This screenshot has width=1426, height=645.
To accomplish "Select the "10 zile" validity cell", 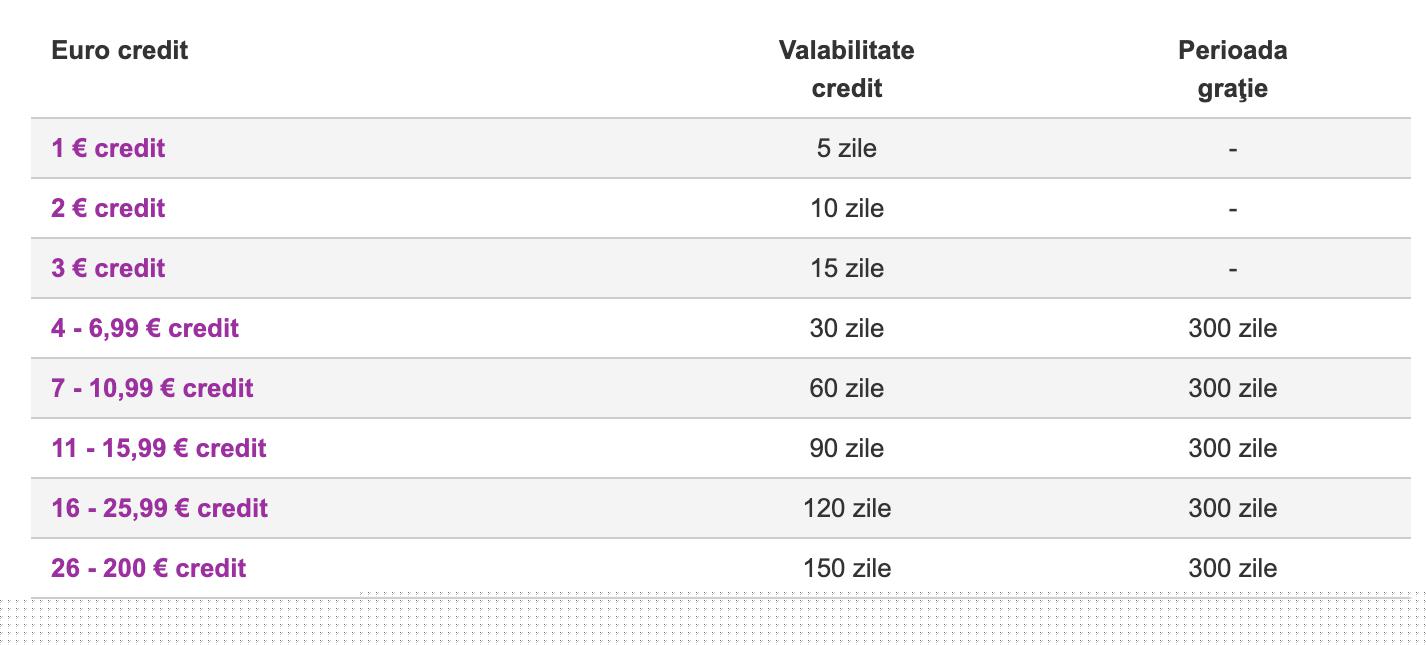I will point(846,208).
